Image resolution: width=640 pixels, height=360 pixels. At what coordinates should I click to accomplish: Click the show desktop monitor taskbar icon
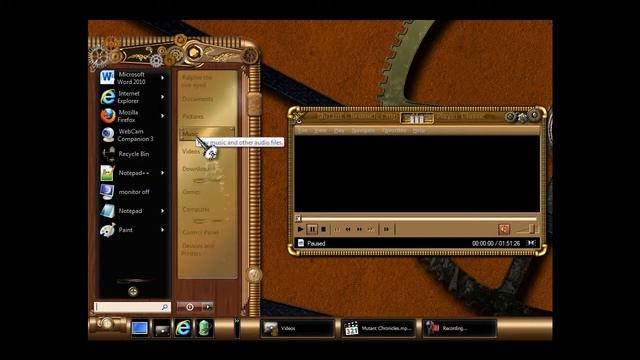click(x=140, y=328)
